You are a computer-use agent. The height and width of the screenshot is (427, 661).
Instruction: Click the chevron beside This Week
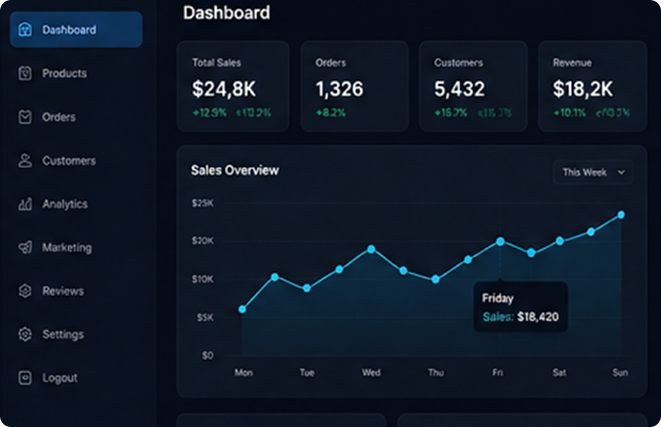coord(621,172)
